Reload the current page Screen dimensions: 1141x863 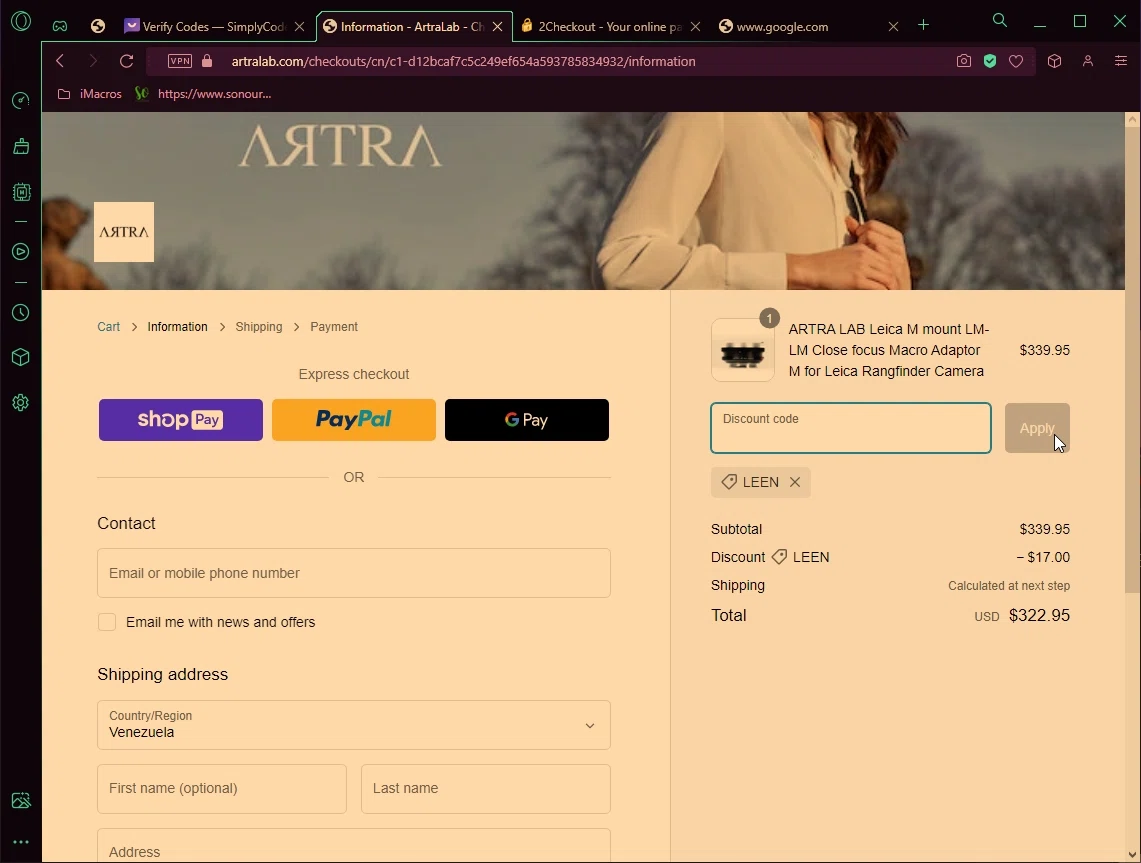click(x=127, y=61)
